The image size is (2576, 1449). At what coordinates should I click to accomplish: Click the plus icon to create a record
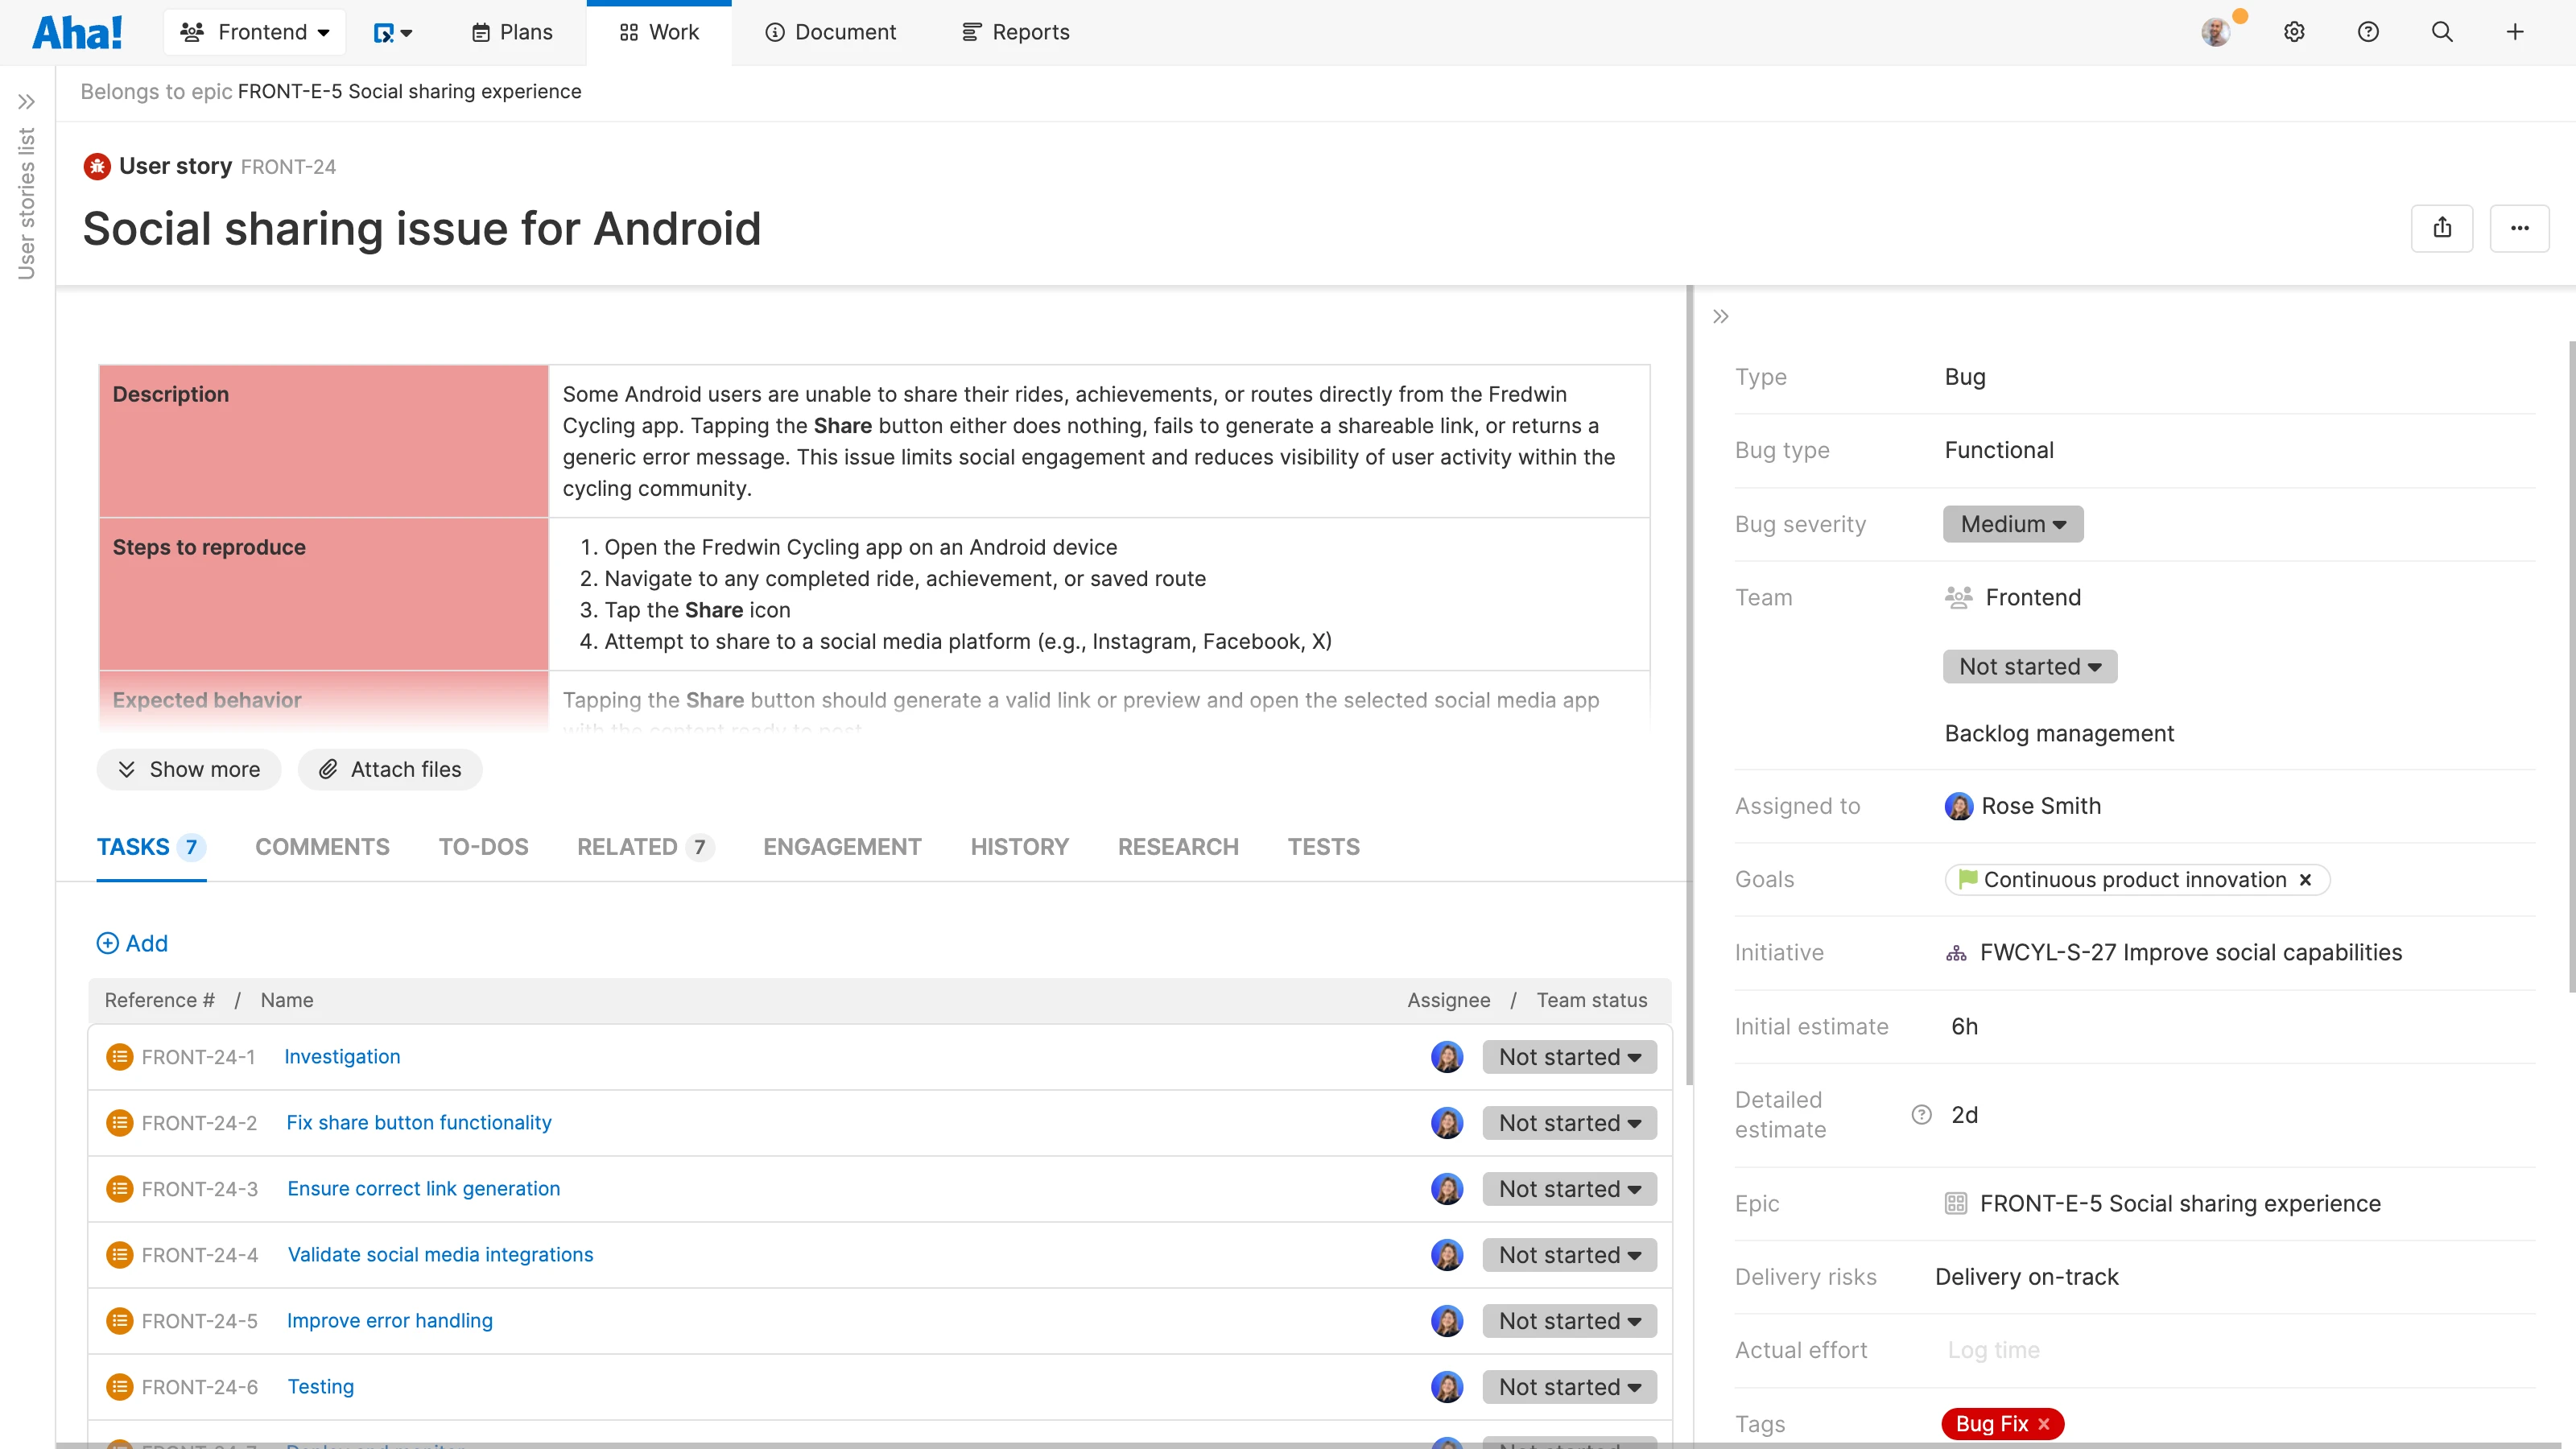coord(2515,32)
